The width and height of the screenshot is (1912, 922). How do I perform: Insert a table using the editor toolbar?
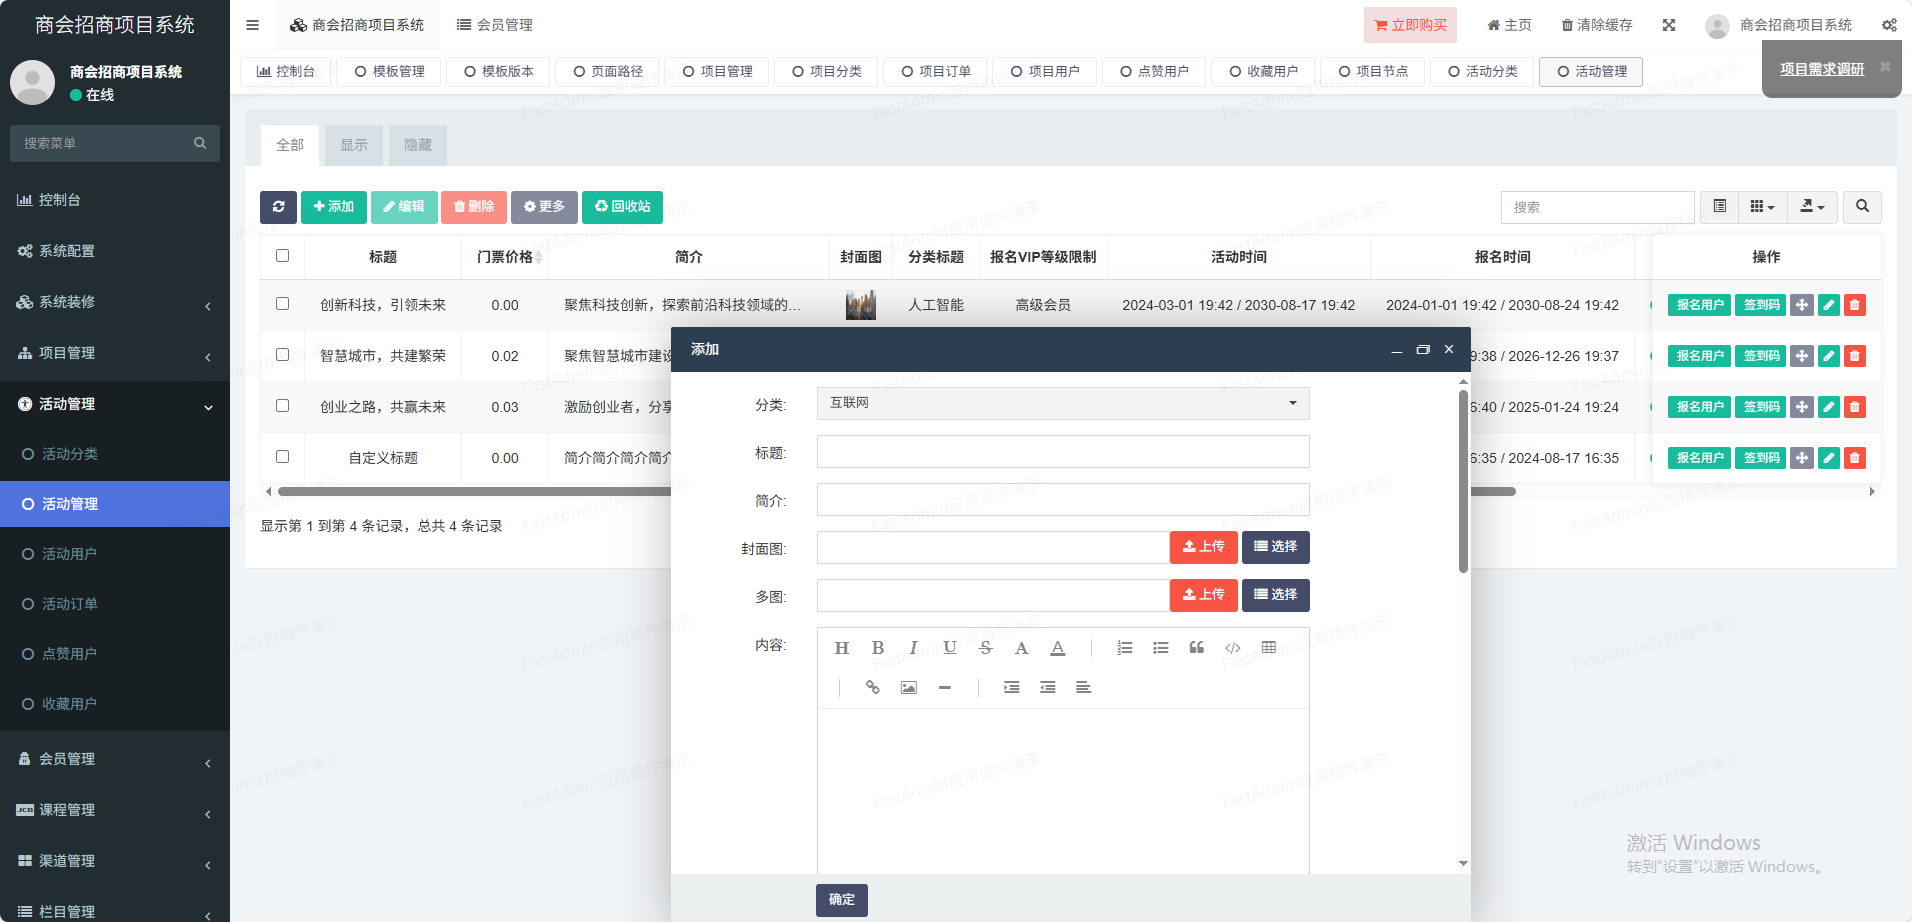tap(1268, 648)
